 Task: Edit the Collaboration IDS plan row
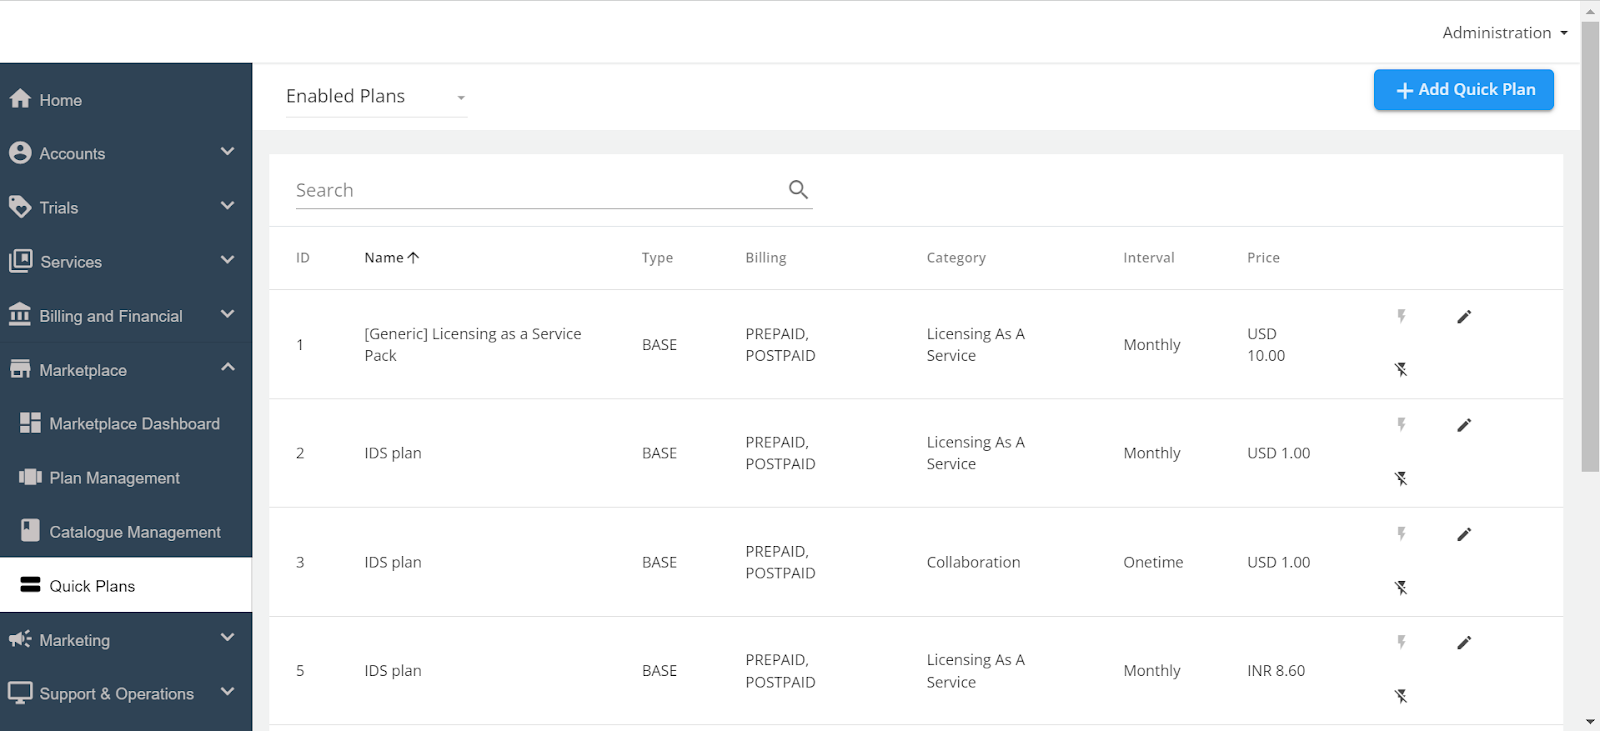point(1463,534)
